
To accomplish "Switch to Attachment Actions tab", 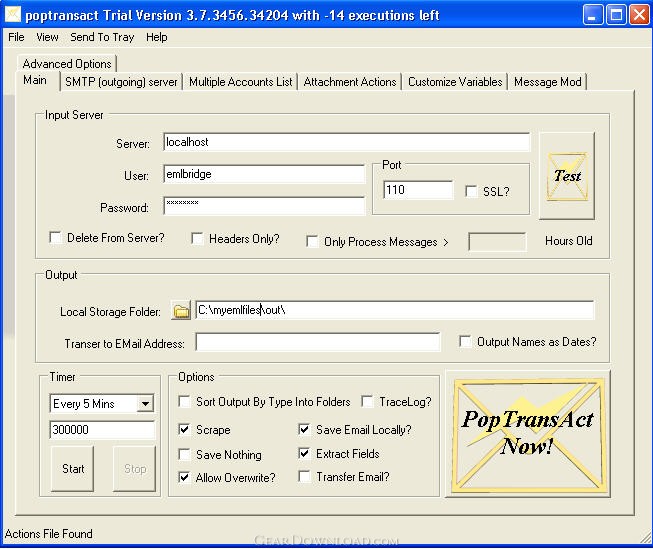I will point(350,82).
